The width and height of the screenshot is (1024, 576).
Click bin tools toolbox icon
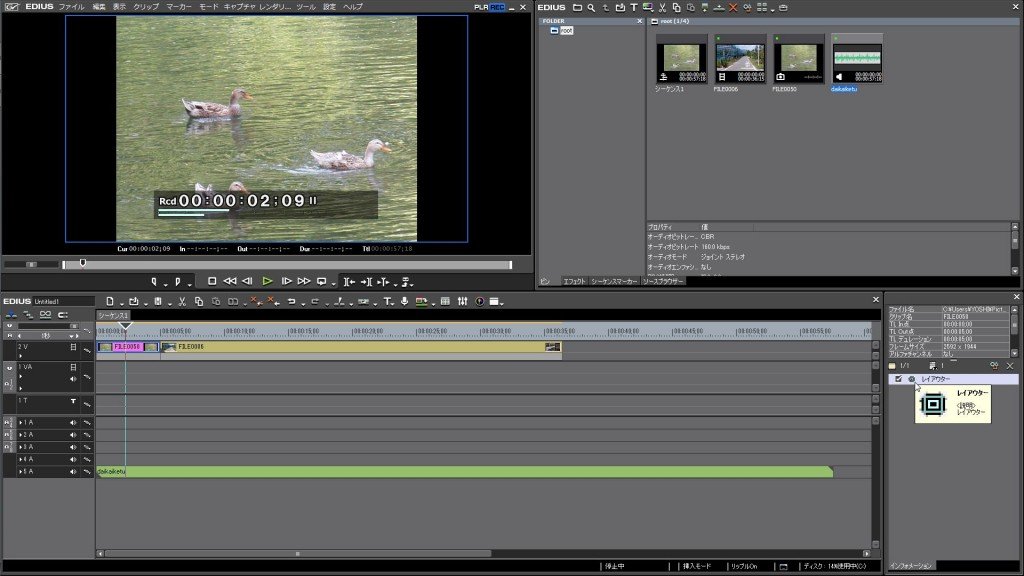click(x=783, y=8)
